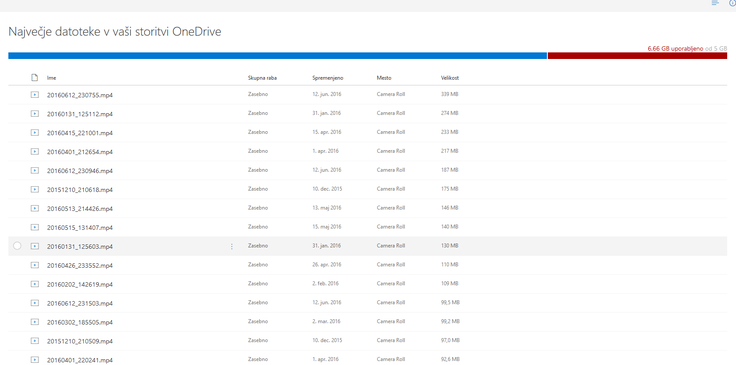Click video icon for 20160415_221001.mp4
Image resolution: width=736 pixels, height=365 pixels.
[34, 132]
